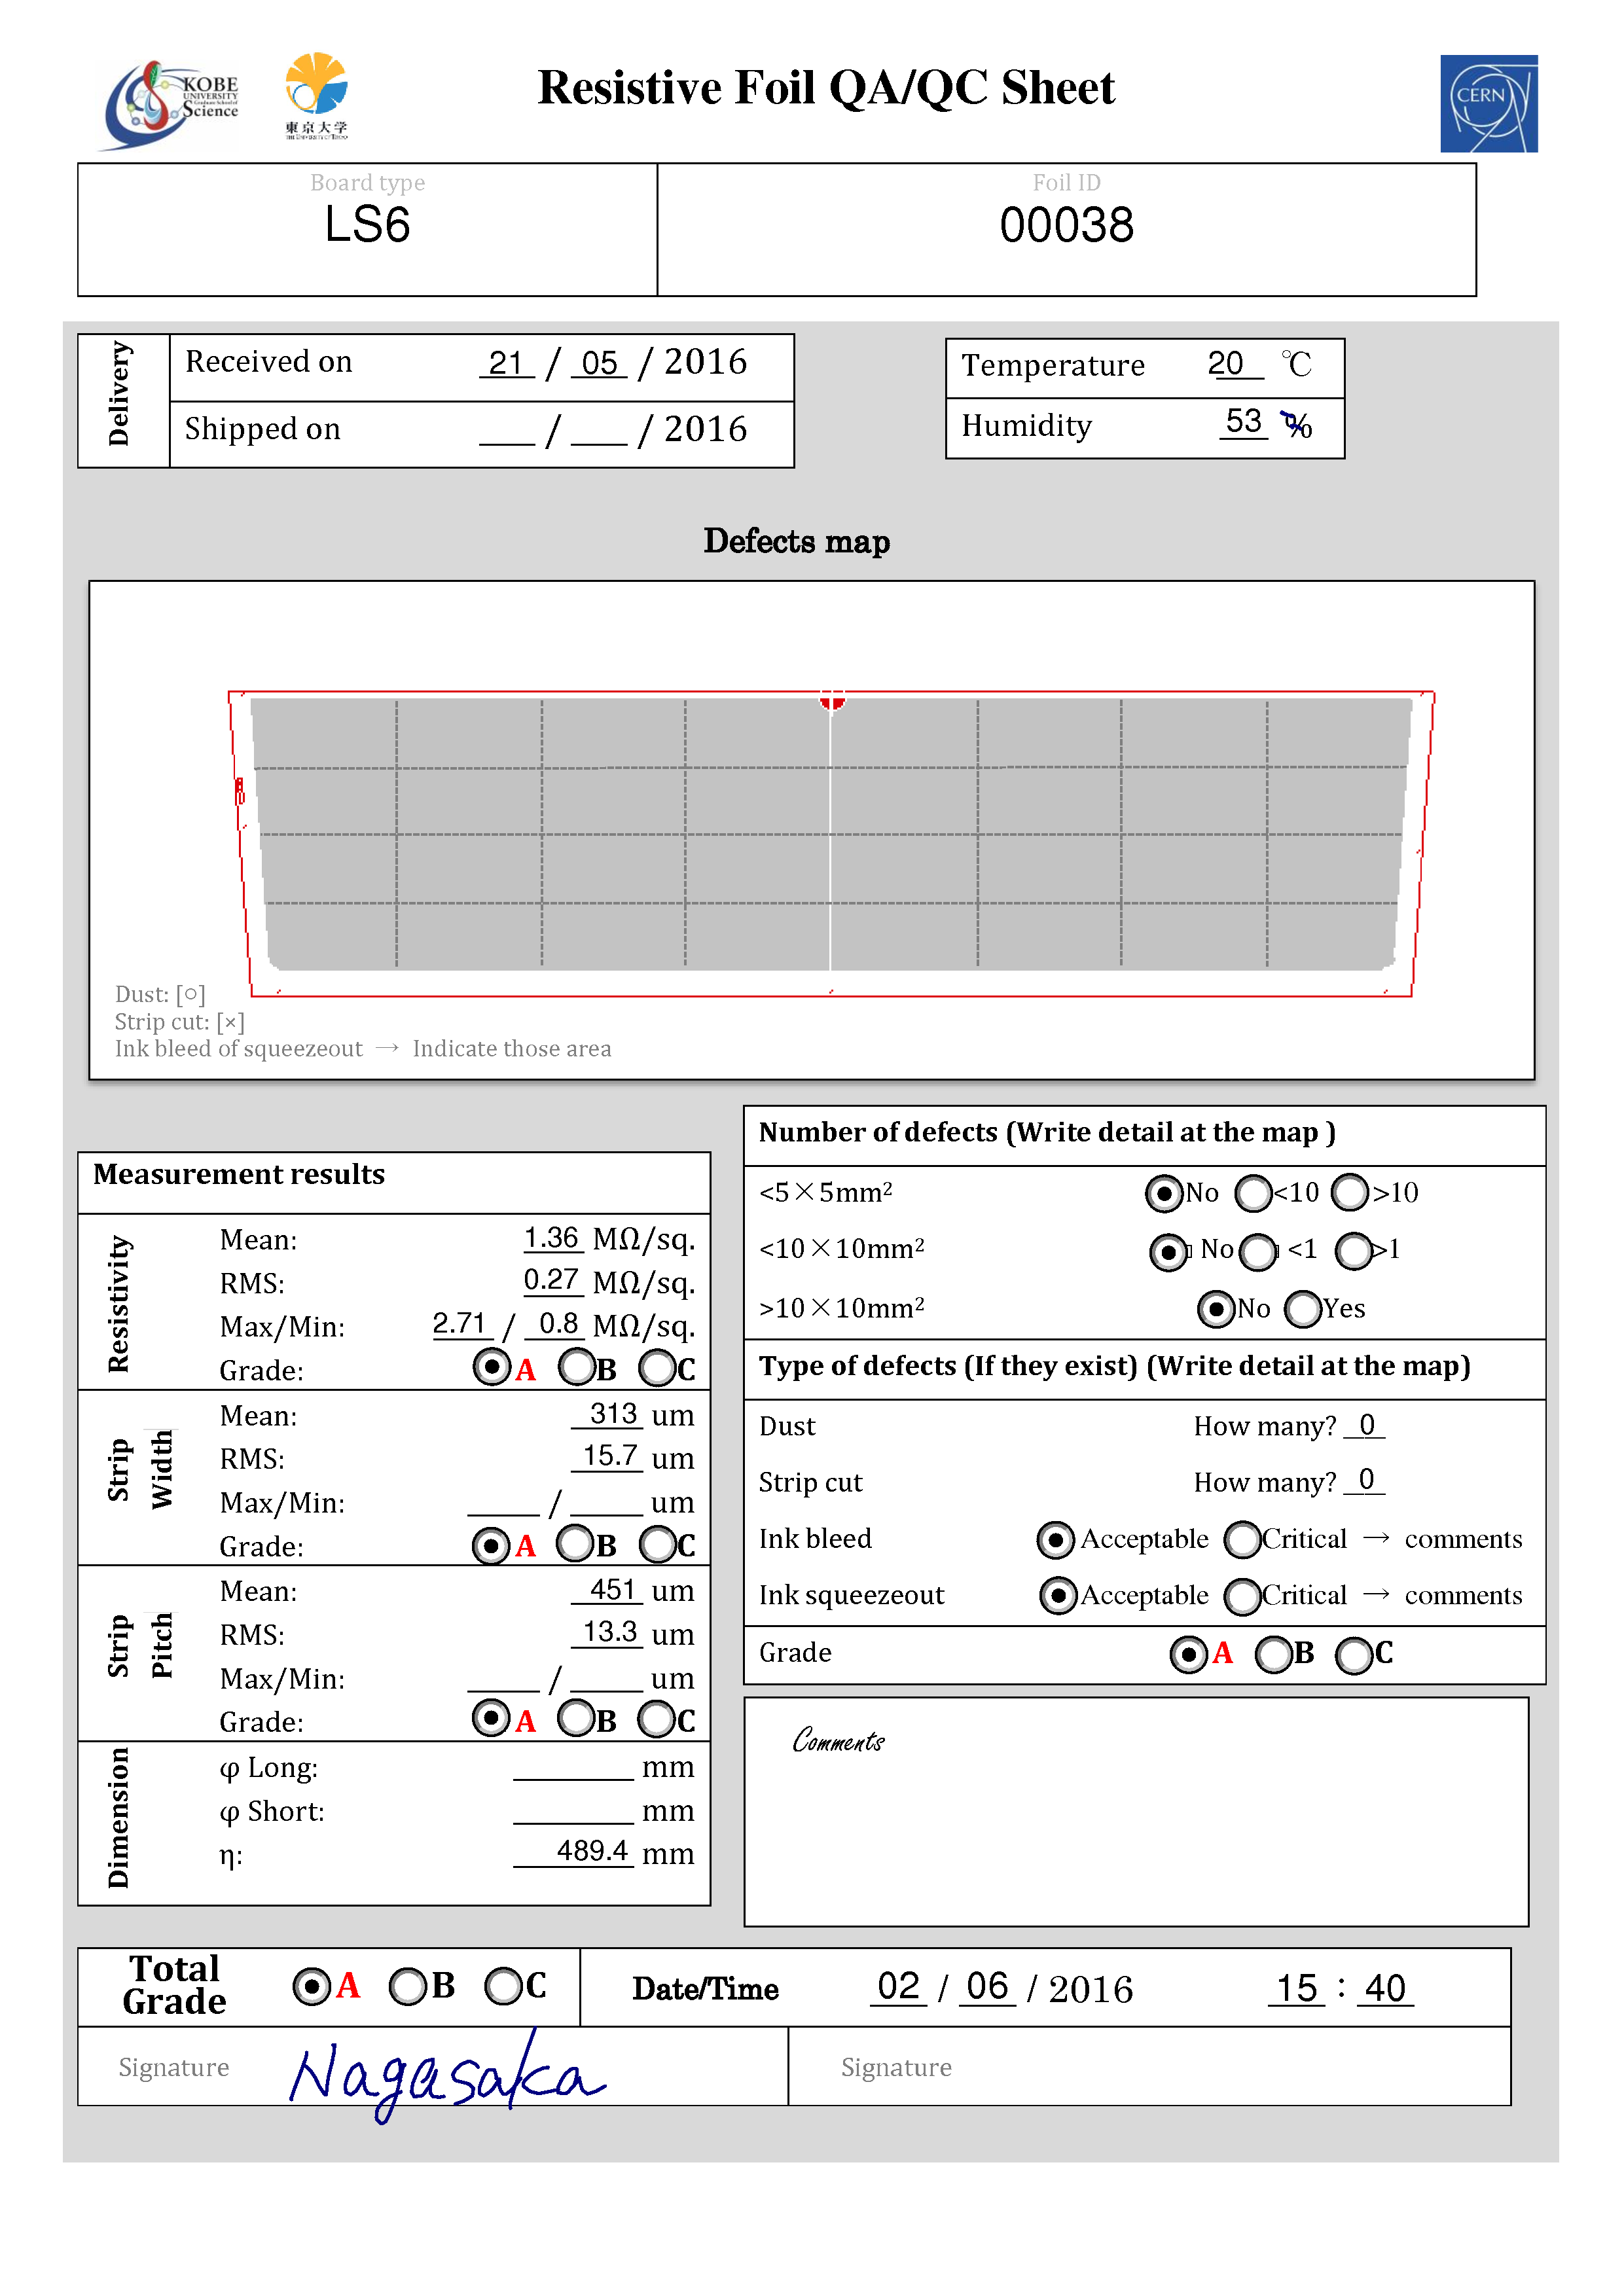Click the Board type field LS6
This screenshot has width=1624, height=2296.
[367, 225]
